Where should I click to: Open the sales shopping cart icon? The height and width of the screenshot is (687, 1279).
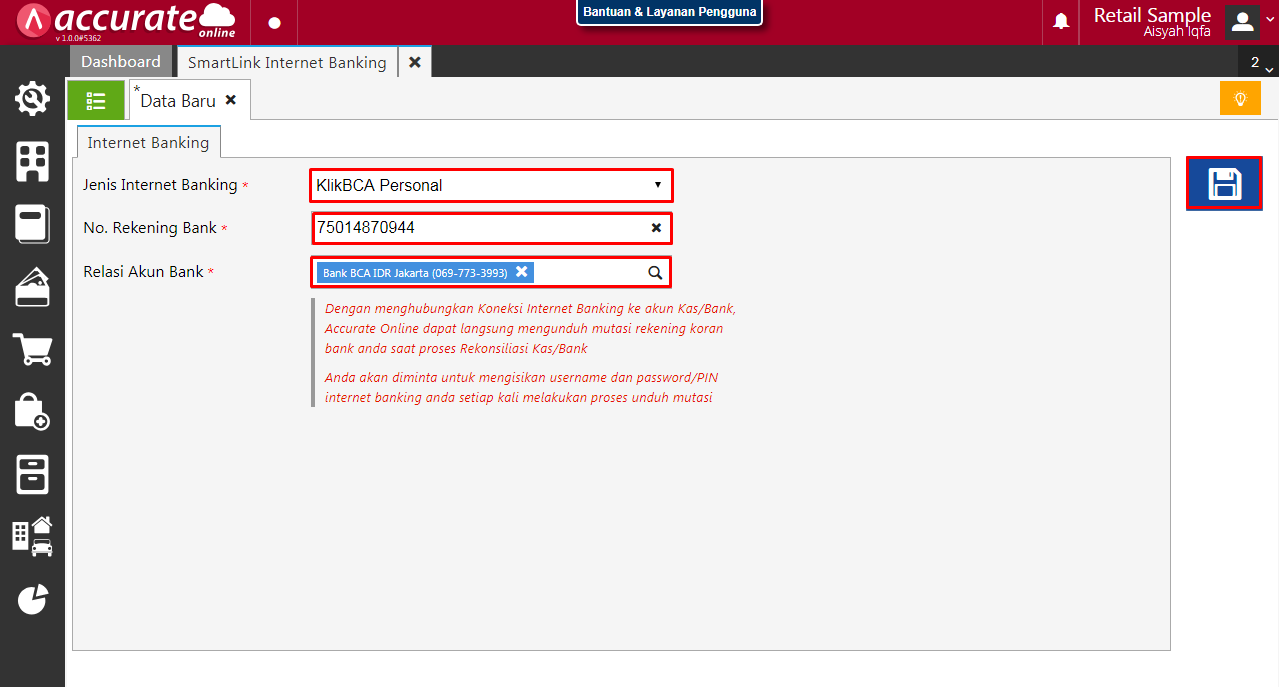point(32,349)
